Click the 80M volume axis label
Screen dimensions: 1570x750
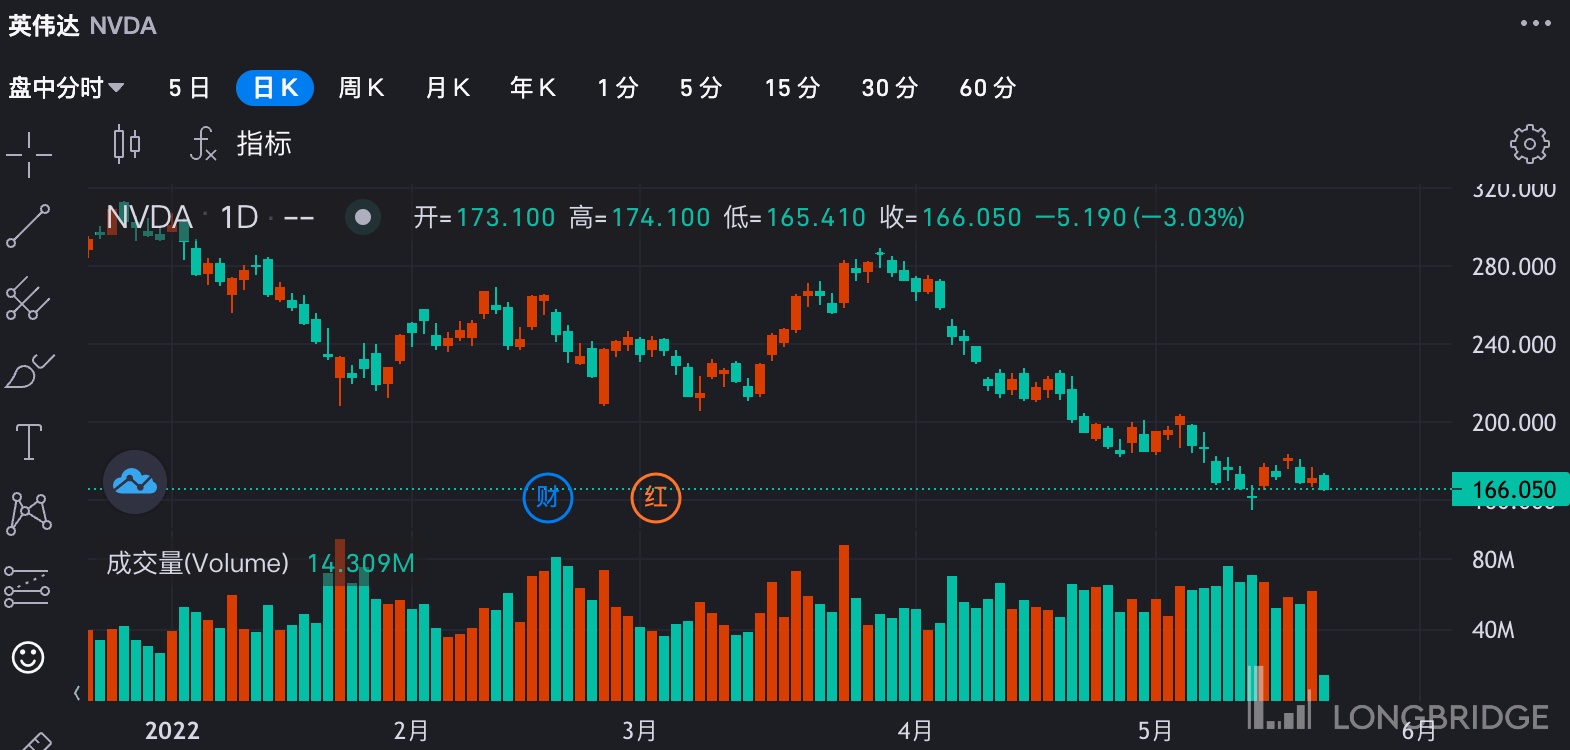[x=1493, y=560]
